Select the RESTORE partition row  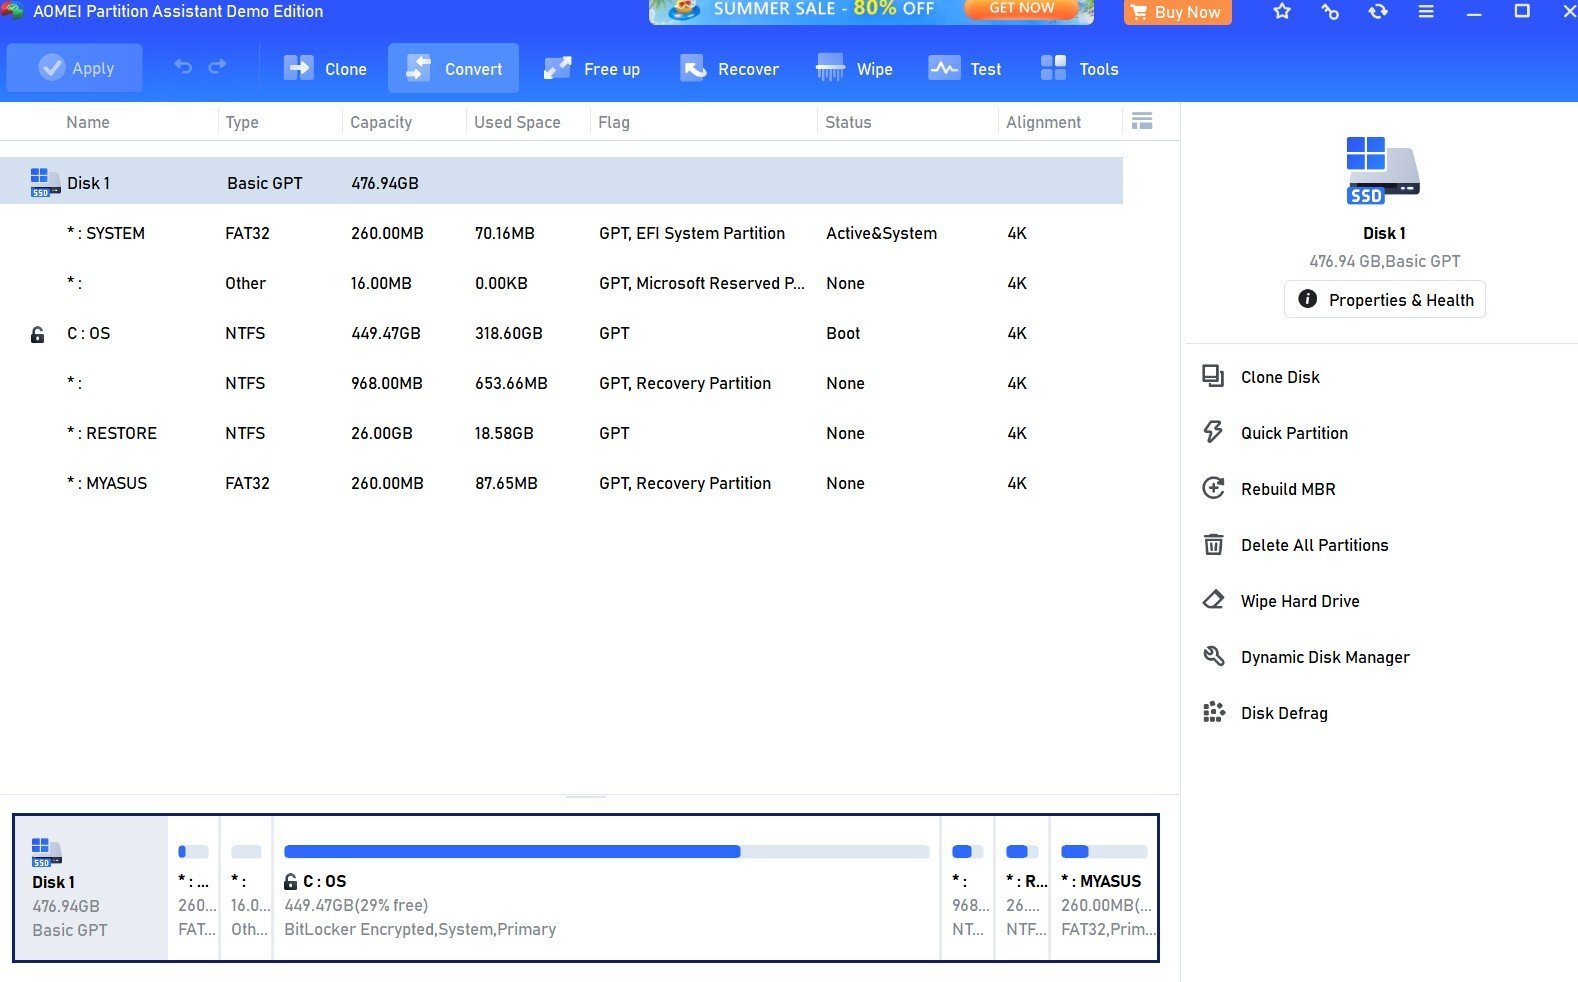(x=561, y=433)
